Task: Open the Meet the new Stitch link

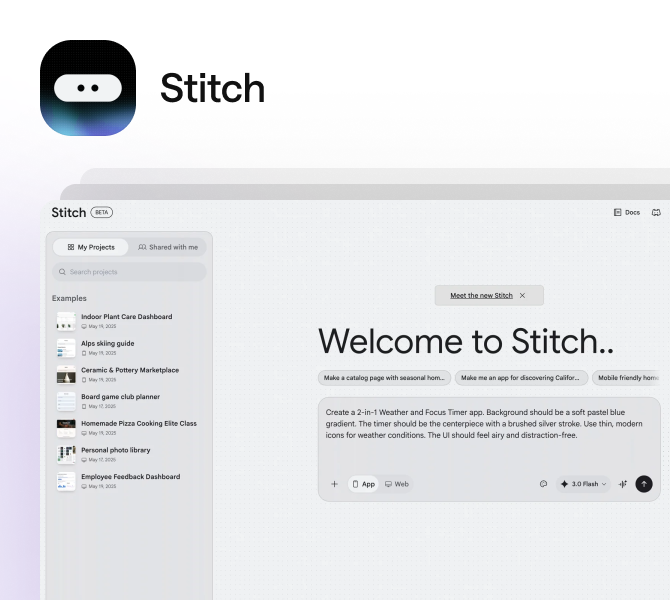Action: [481, 295]
